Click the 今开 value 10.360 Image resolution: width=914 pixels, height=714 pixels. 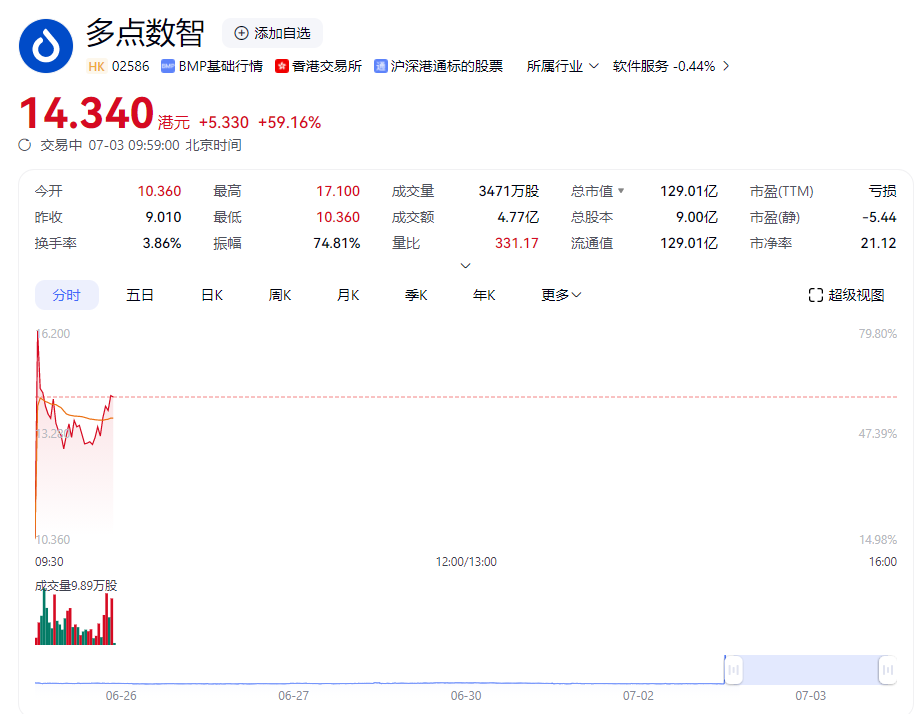point(159,191)
